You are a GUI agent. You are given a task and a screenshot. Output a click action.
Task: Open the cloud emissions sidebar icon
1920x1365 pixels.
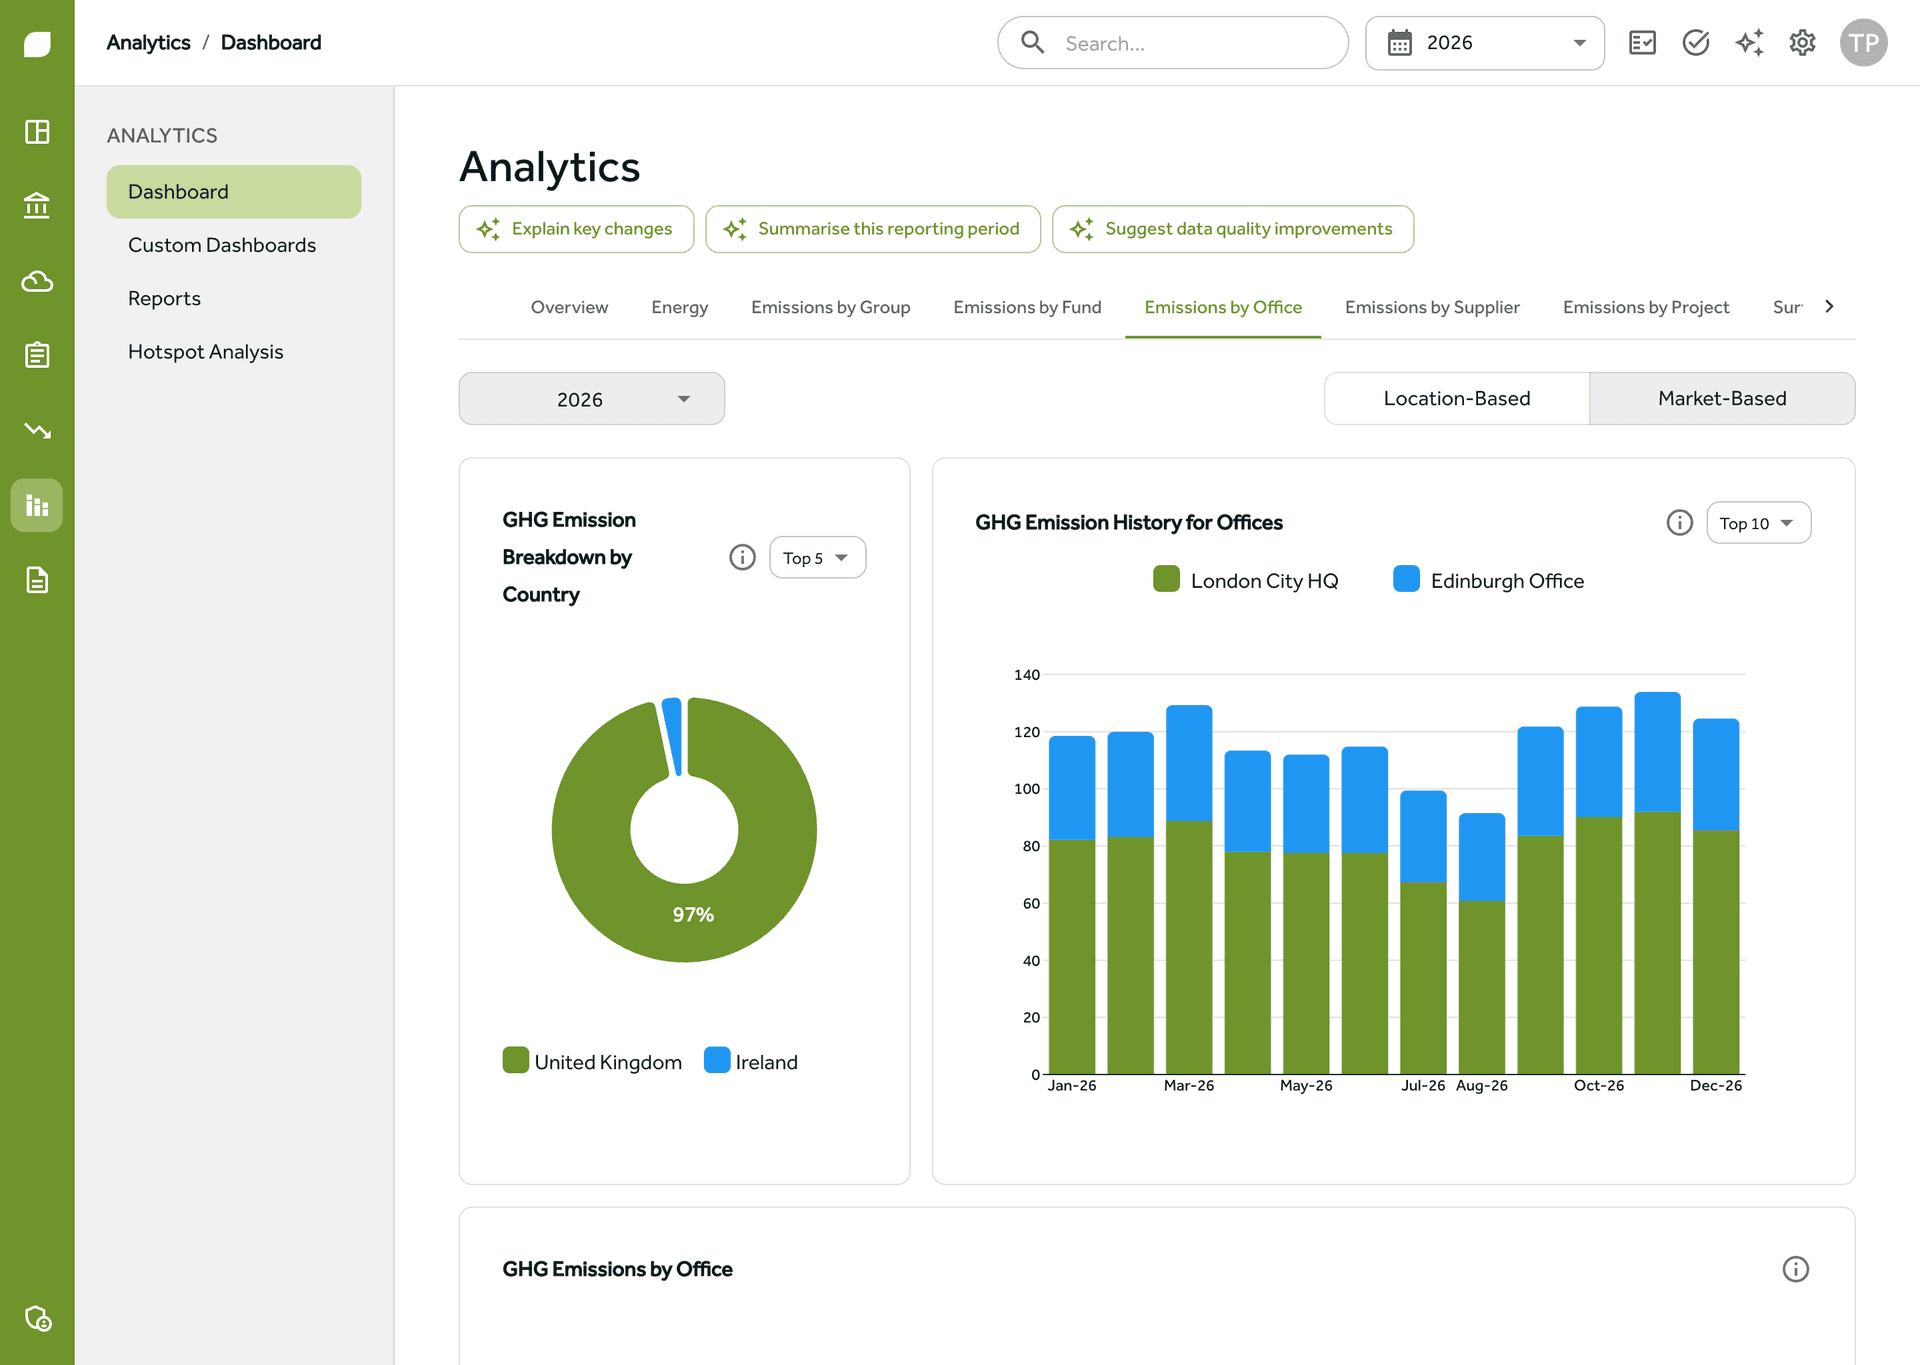[37, 282]
